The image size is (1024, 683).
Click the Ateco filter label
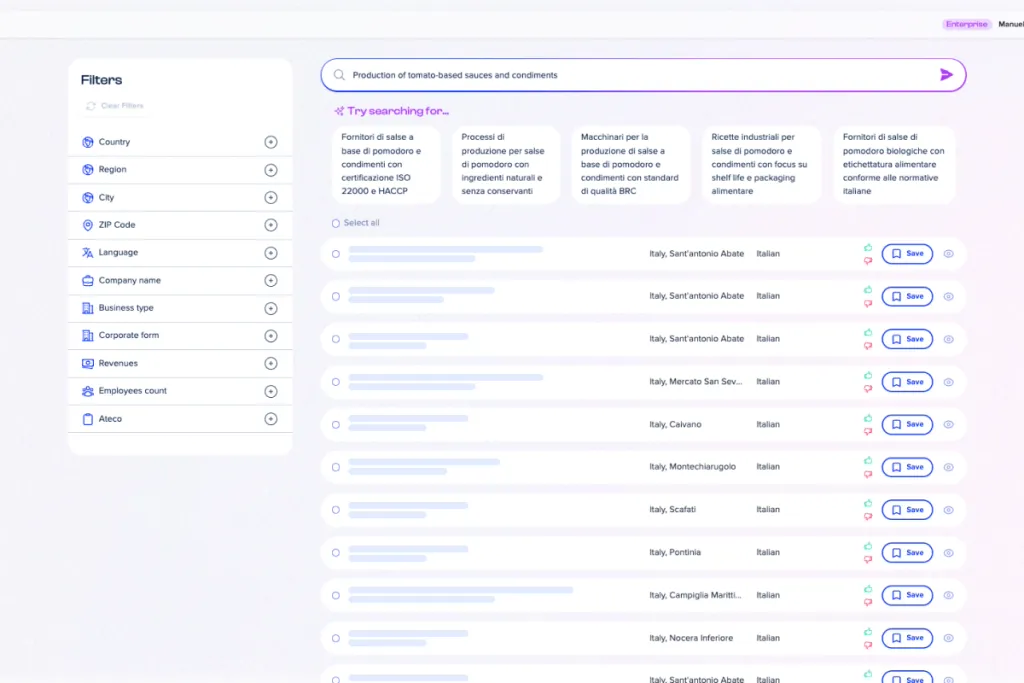[110, 419]
